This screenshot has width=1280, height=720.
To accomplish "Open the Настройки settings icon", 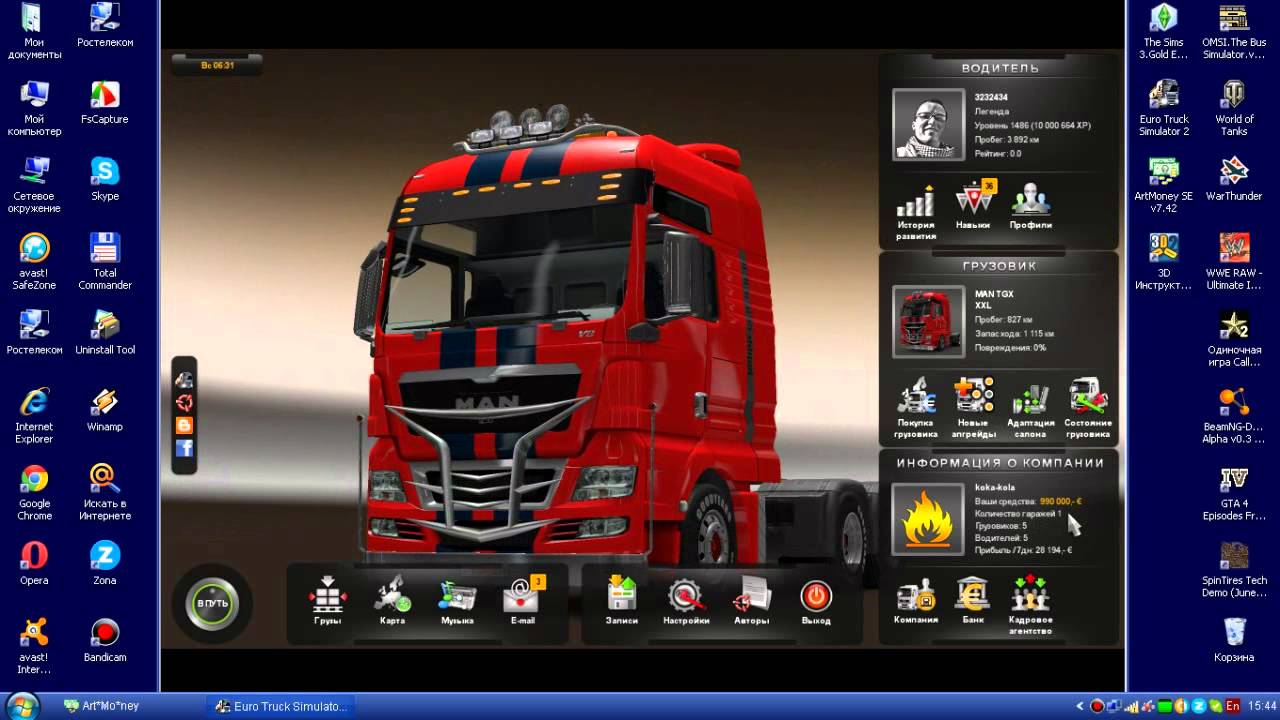I will (686, 597).
